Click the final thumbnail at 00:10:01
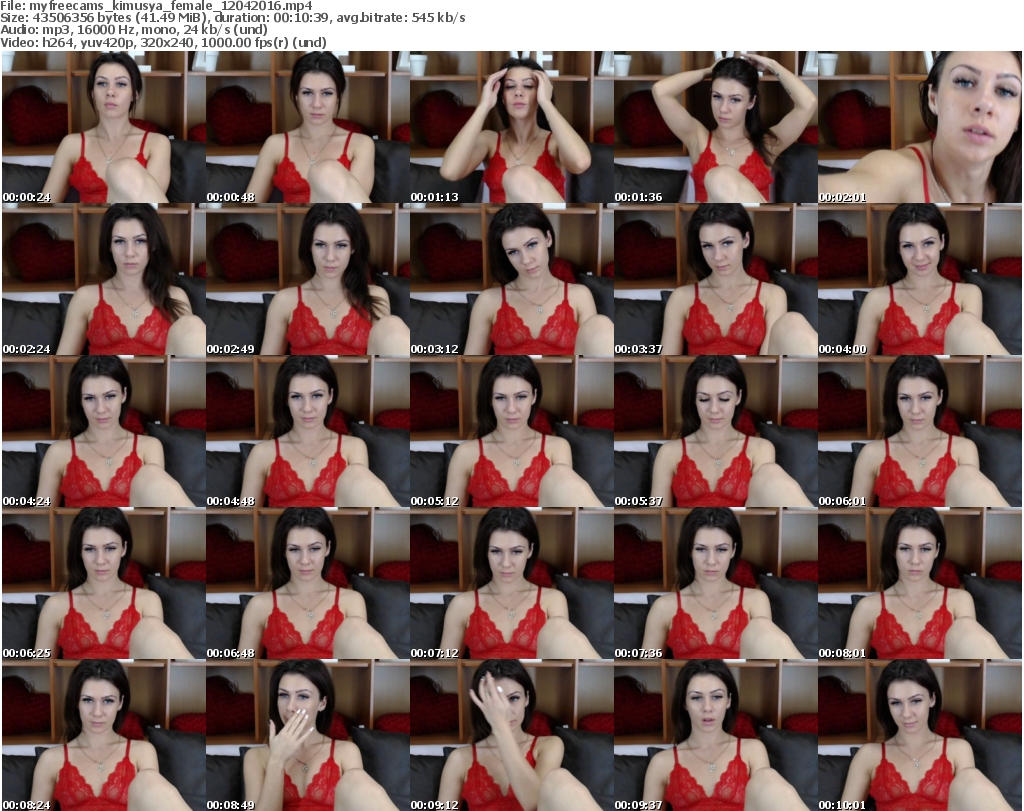The image size is (1024, 811). point(919,735)
